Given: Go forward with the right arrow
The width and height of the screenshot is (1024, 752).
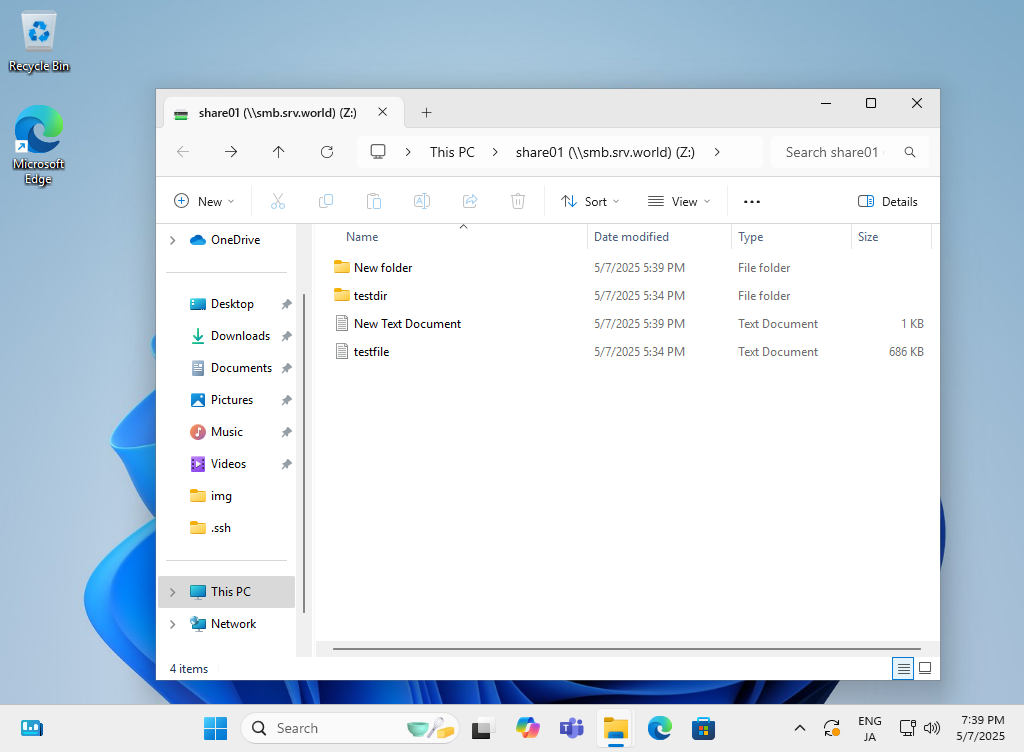Looking at the screenshot, I should pyautogui.click(x=231, y=152).
